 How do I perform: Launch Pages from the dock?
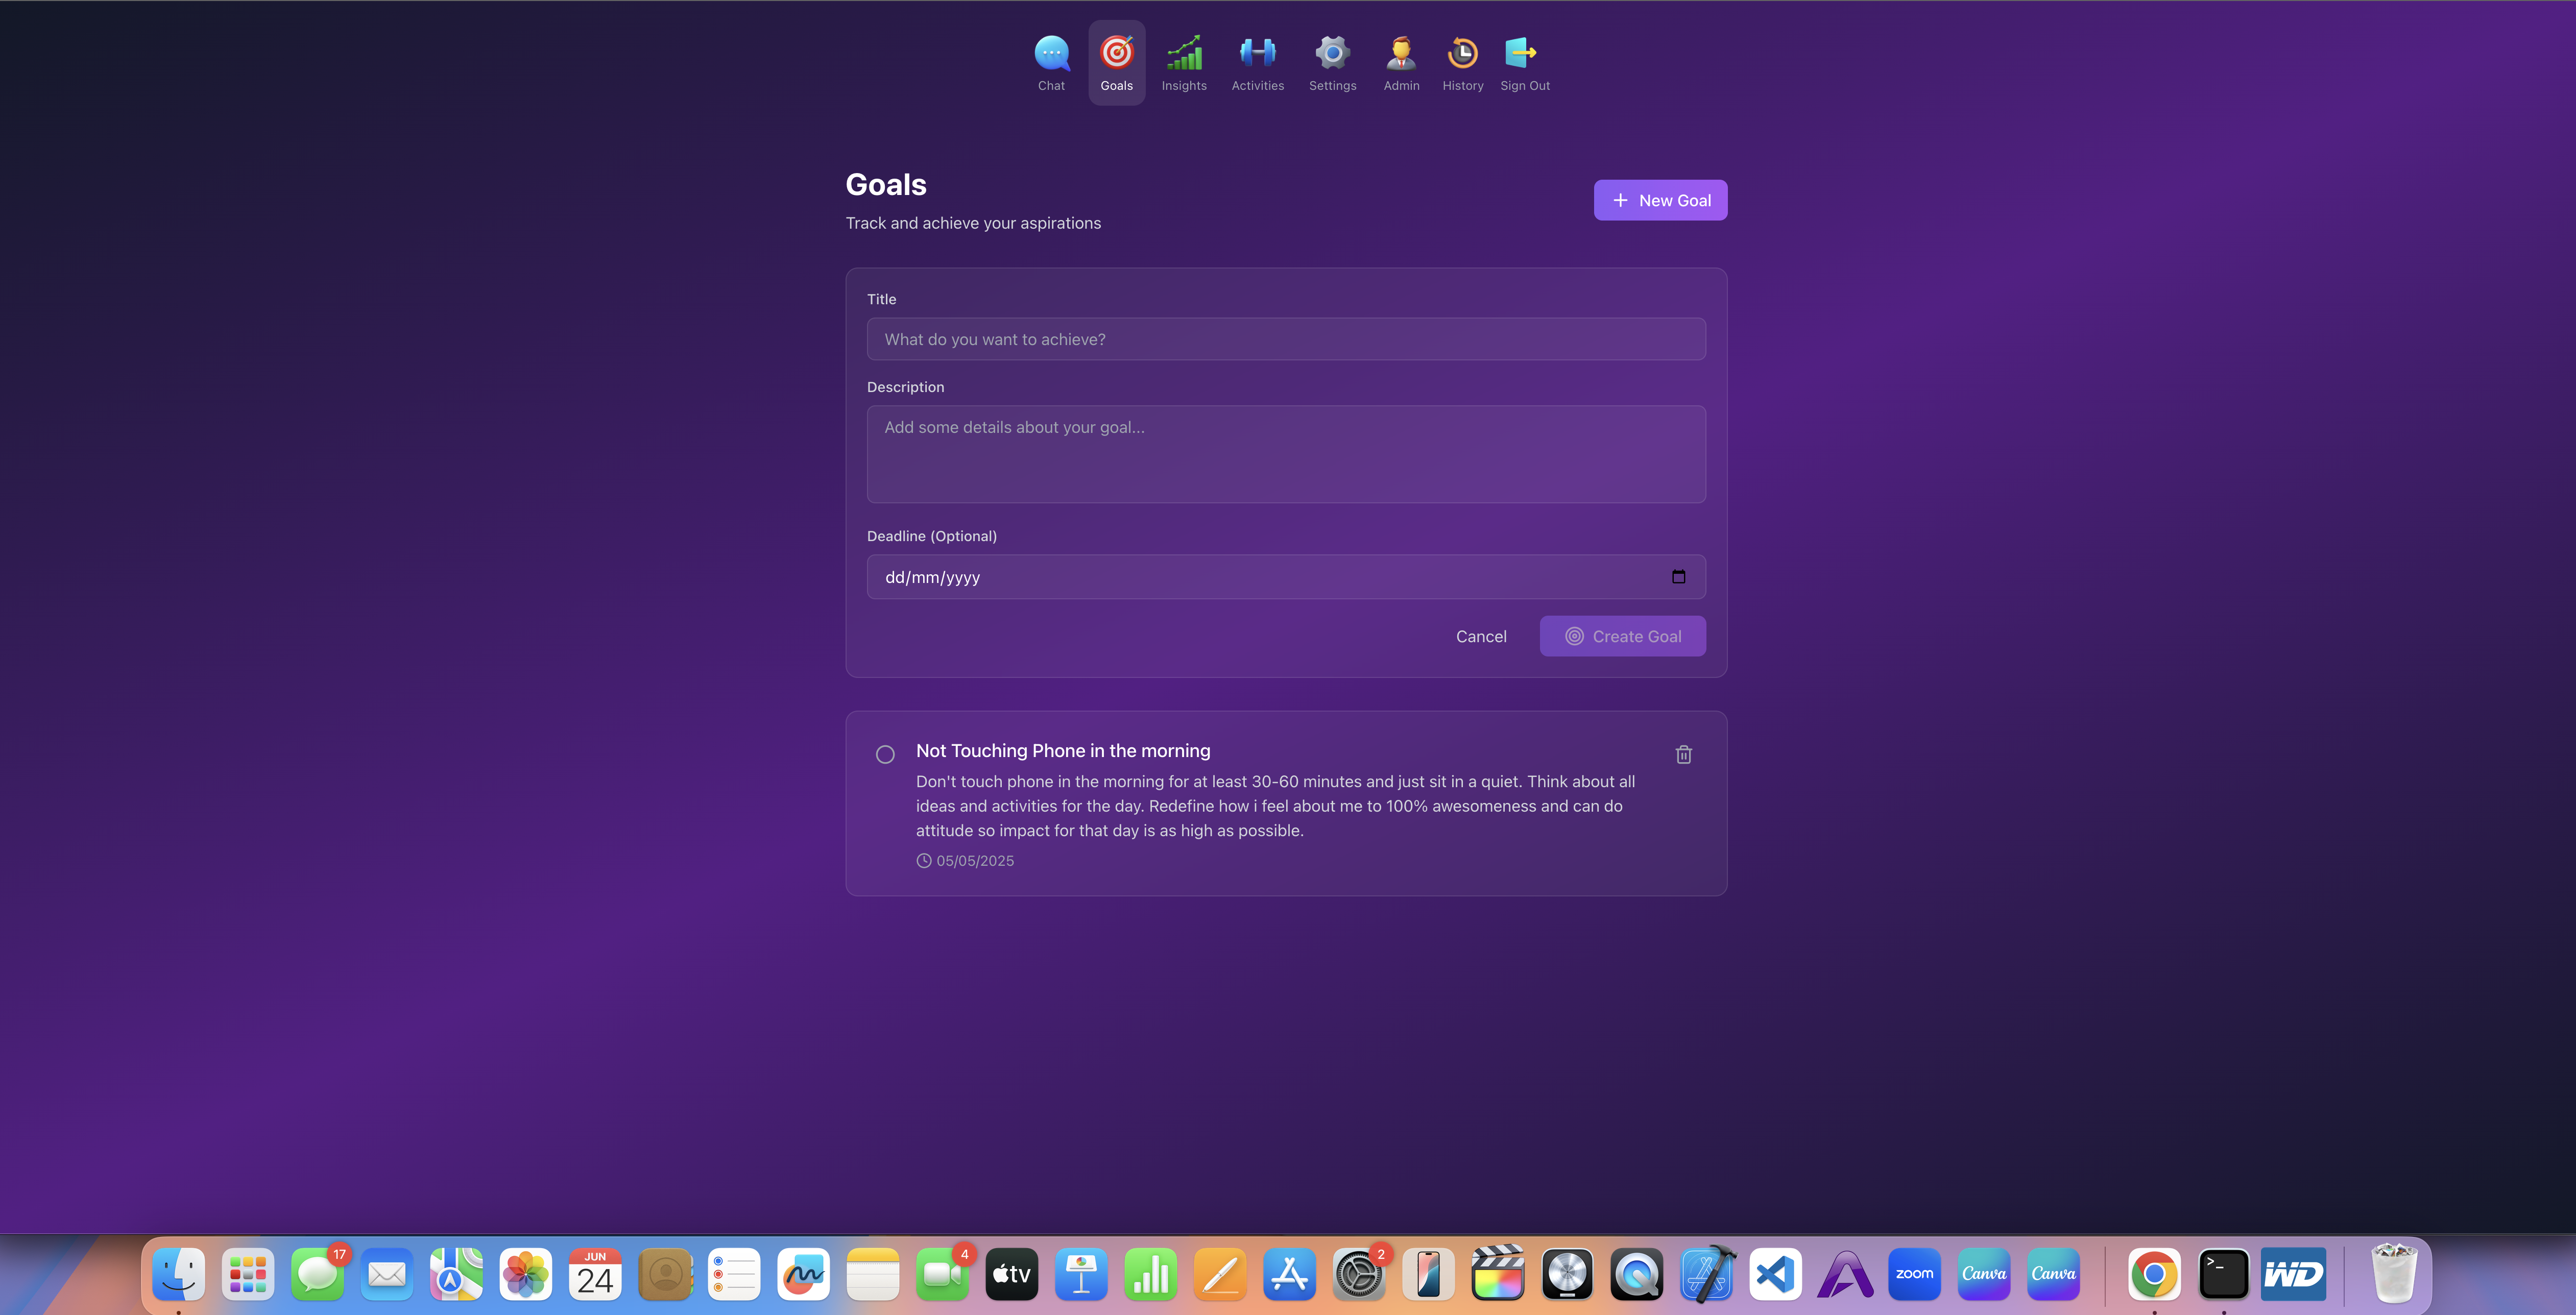(1220, 1273)
